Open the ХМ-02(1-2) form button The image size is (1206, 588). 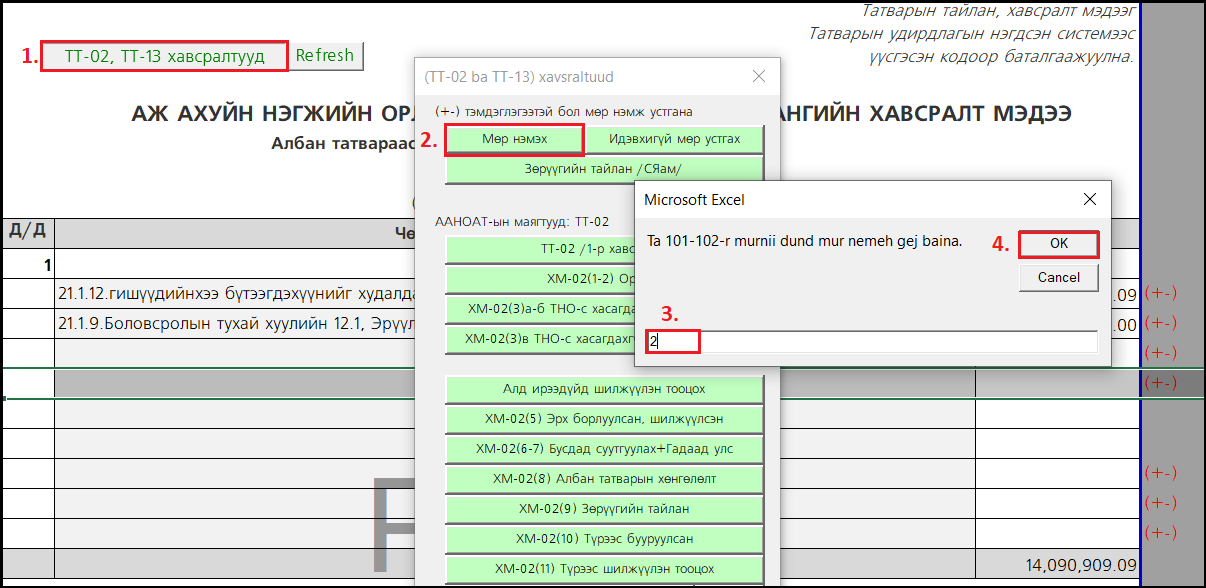540,279
